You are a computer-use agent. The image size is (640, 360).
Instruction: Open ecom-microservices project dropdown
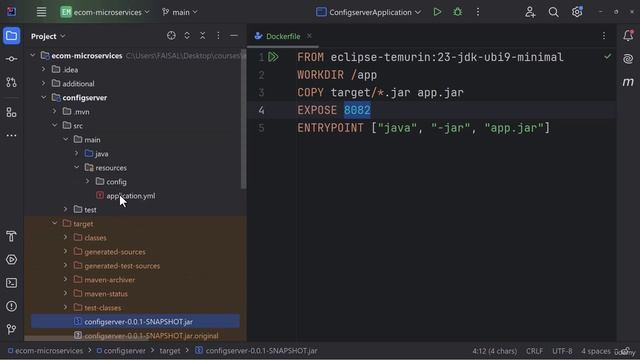[104, 12]
